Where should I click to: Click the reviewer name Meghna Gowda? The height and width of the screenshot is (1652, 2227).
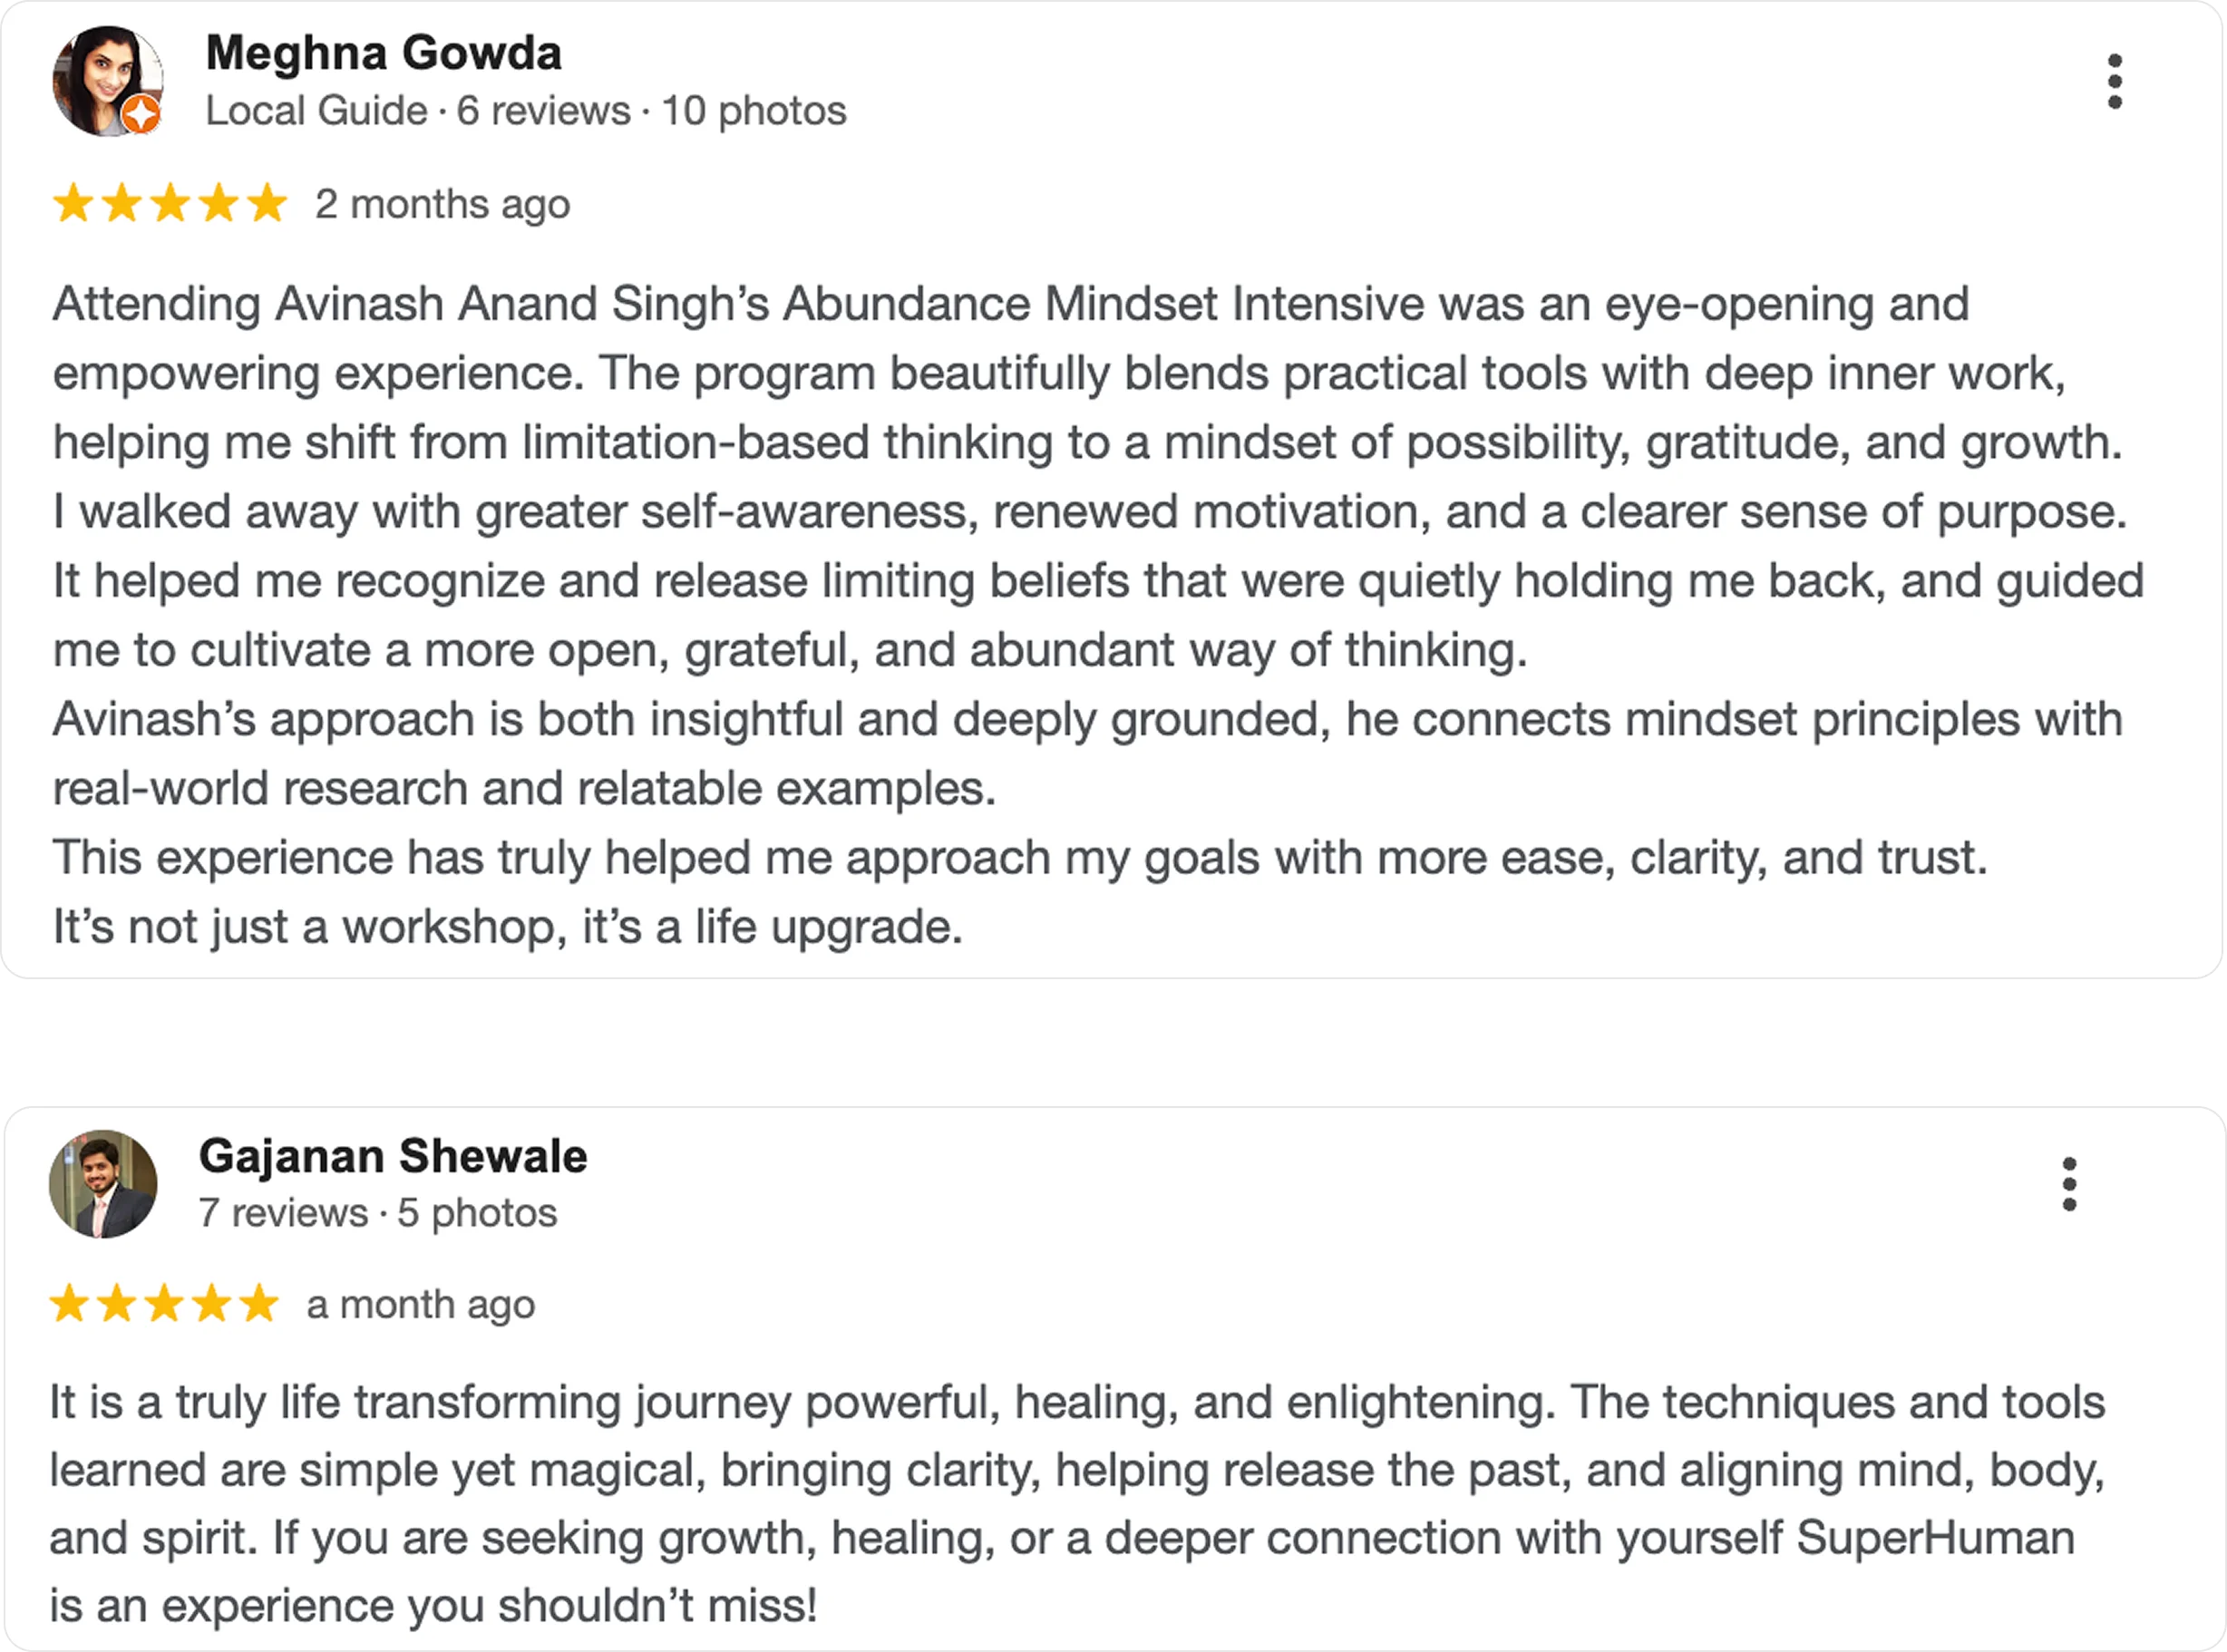[383, 53]
